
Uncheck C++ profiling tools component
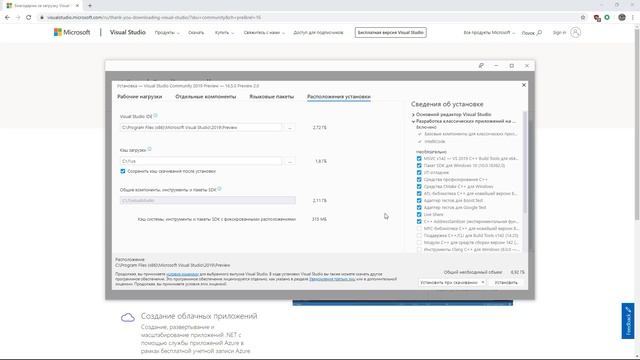pos(419,179)
